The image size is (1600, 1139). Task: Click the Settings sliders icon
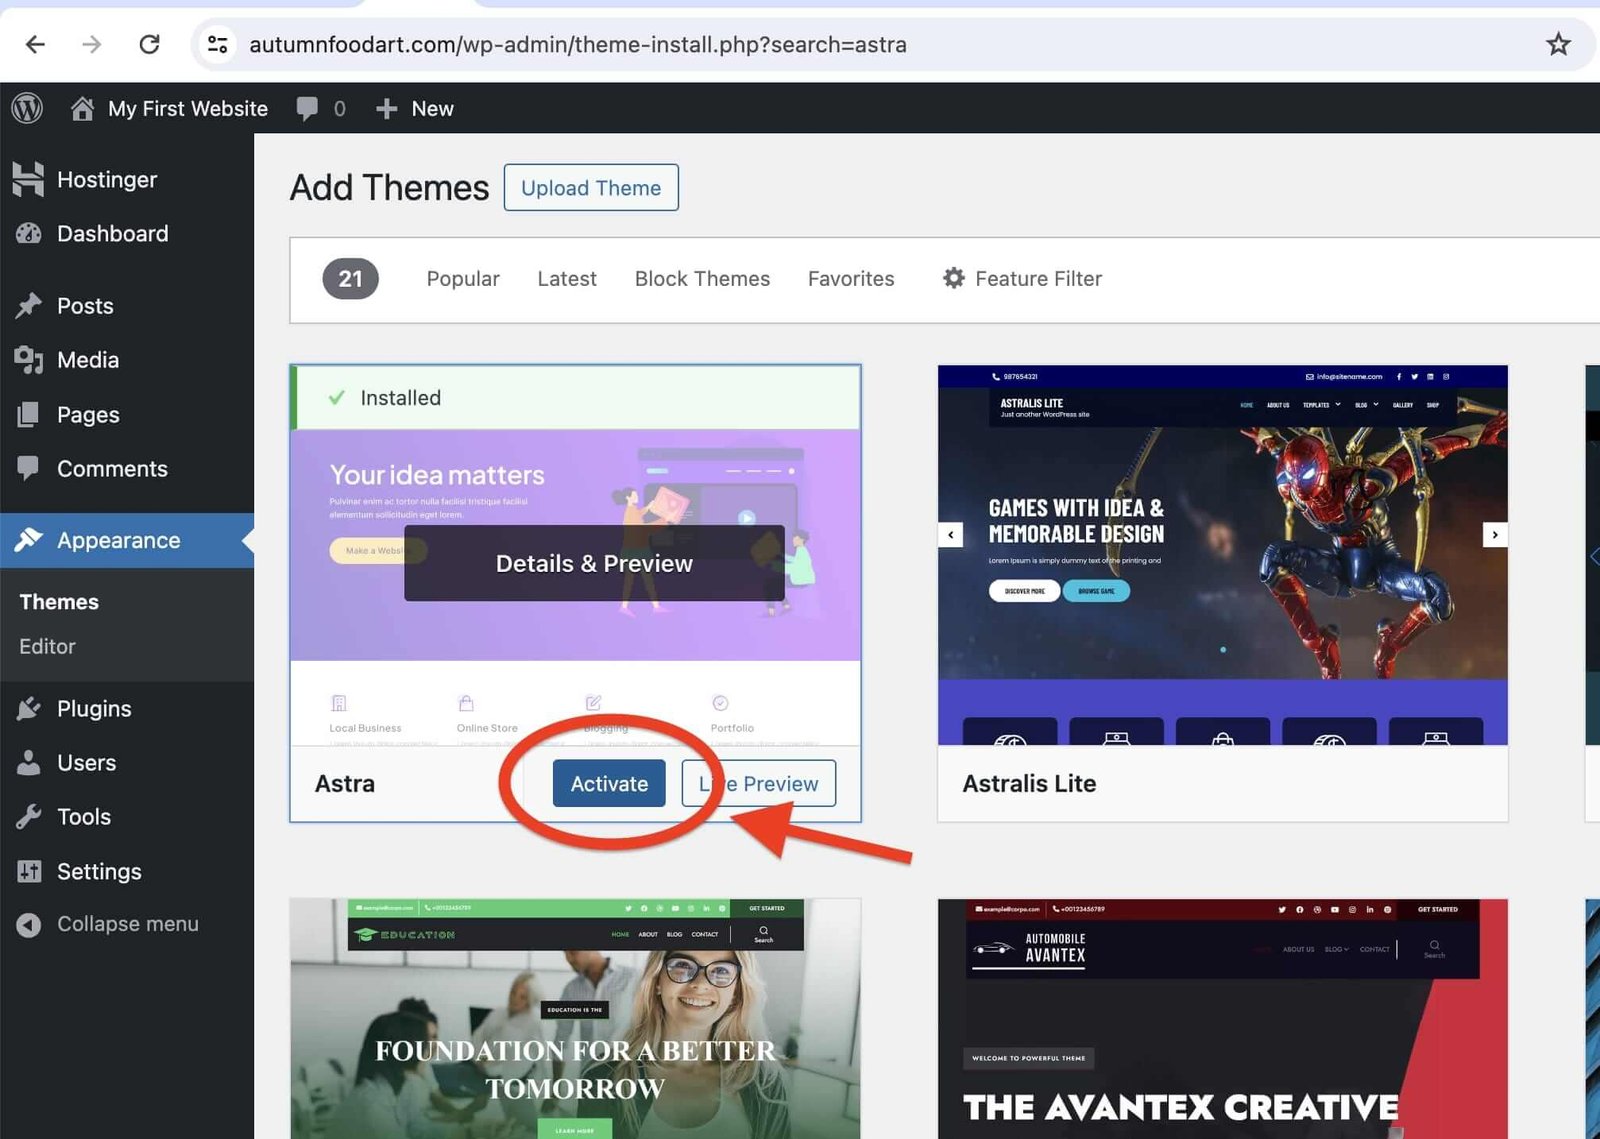click(x=29, y=871)
